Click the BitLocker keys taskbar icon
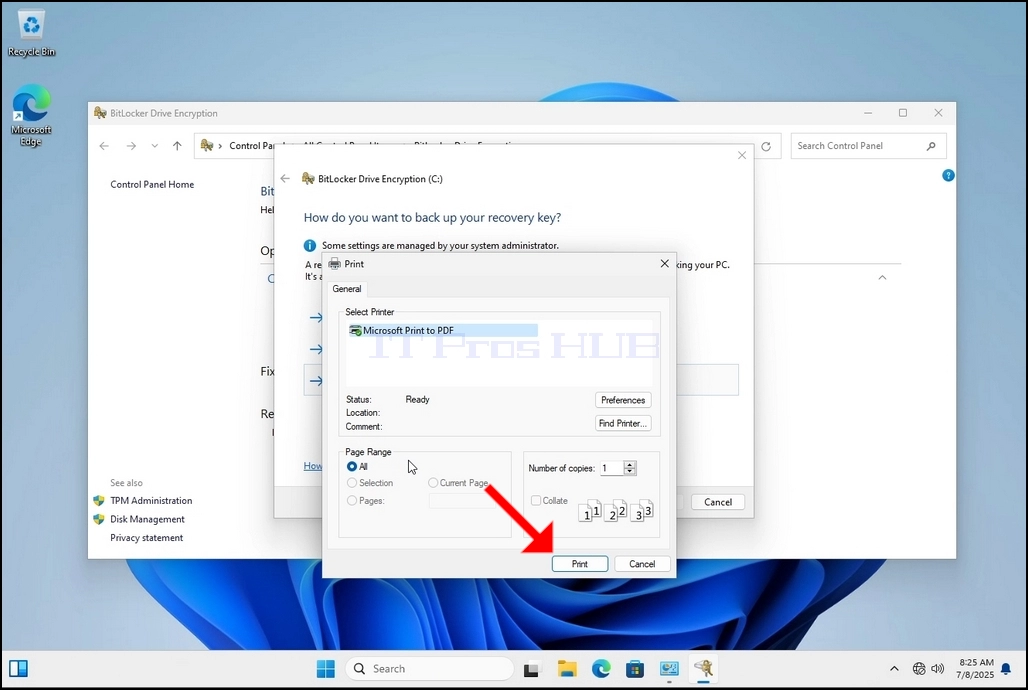The image size is (1028, 690). click(x=703, y=669)
